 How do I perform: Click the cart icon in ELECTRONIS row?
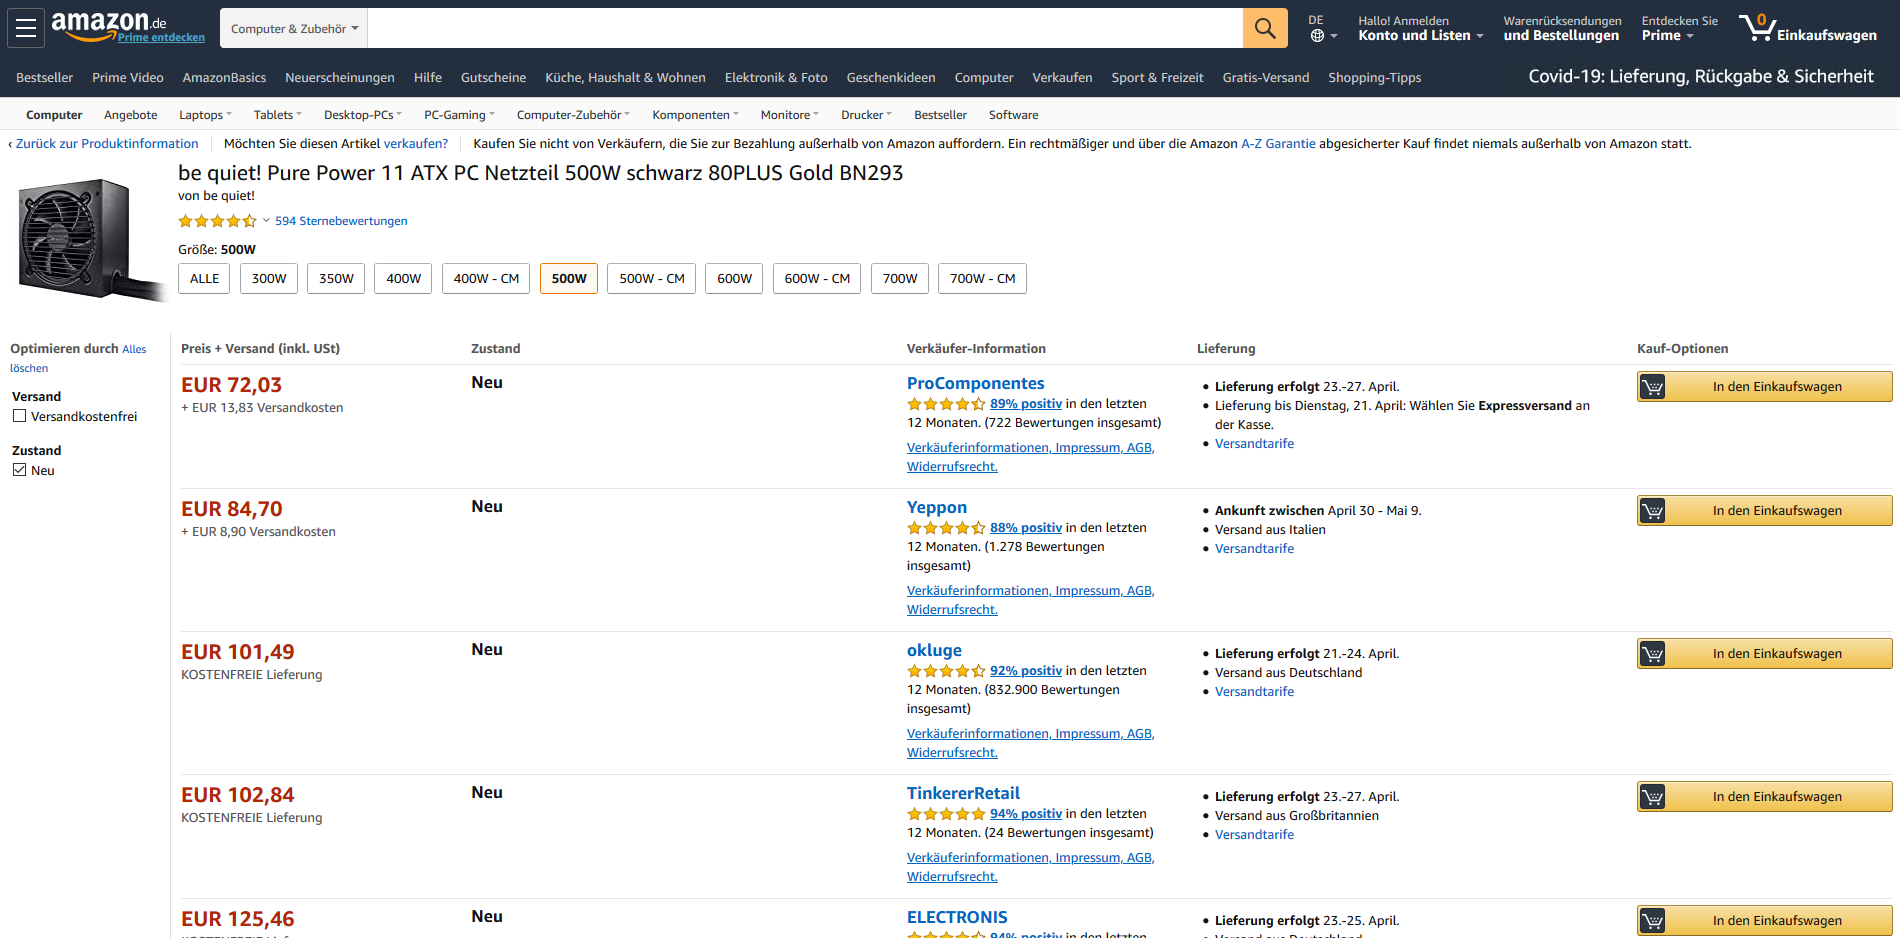click(1653, 921)
